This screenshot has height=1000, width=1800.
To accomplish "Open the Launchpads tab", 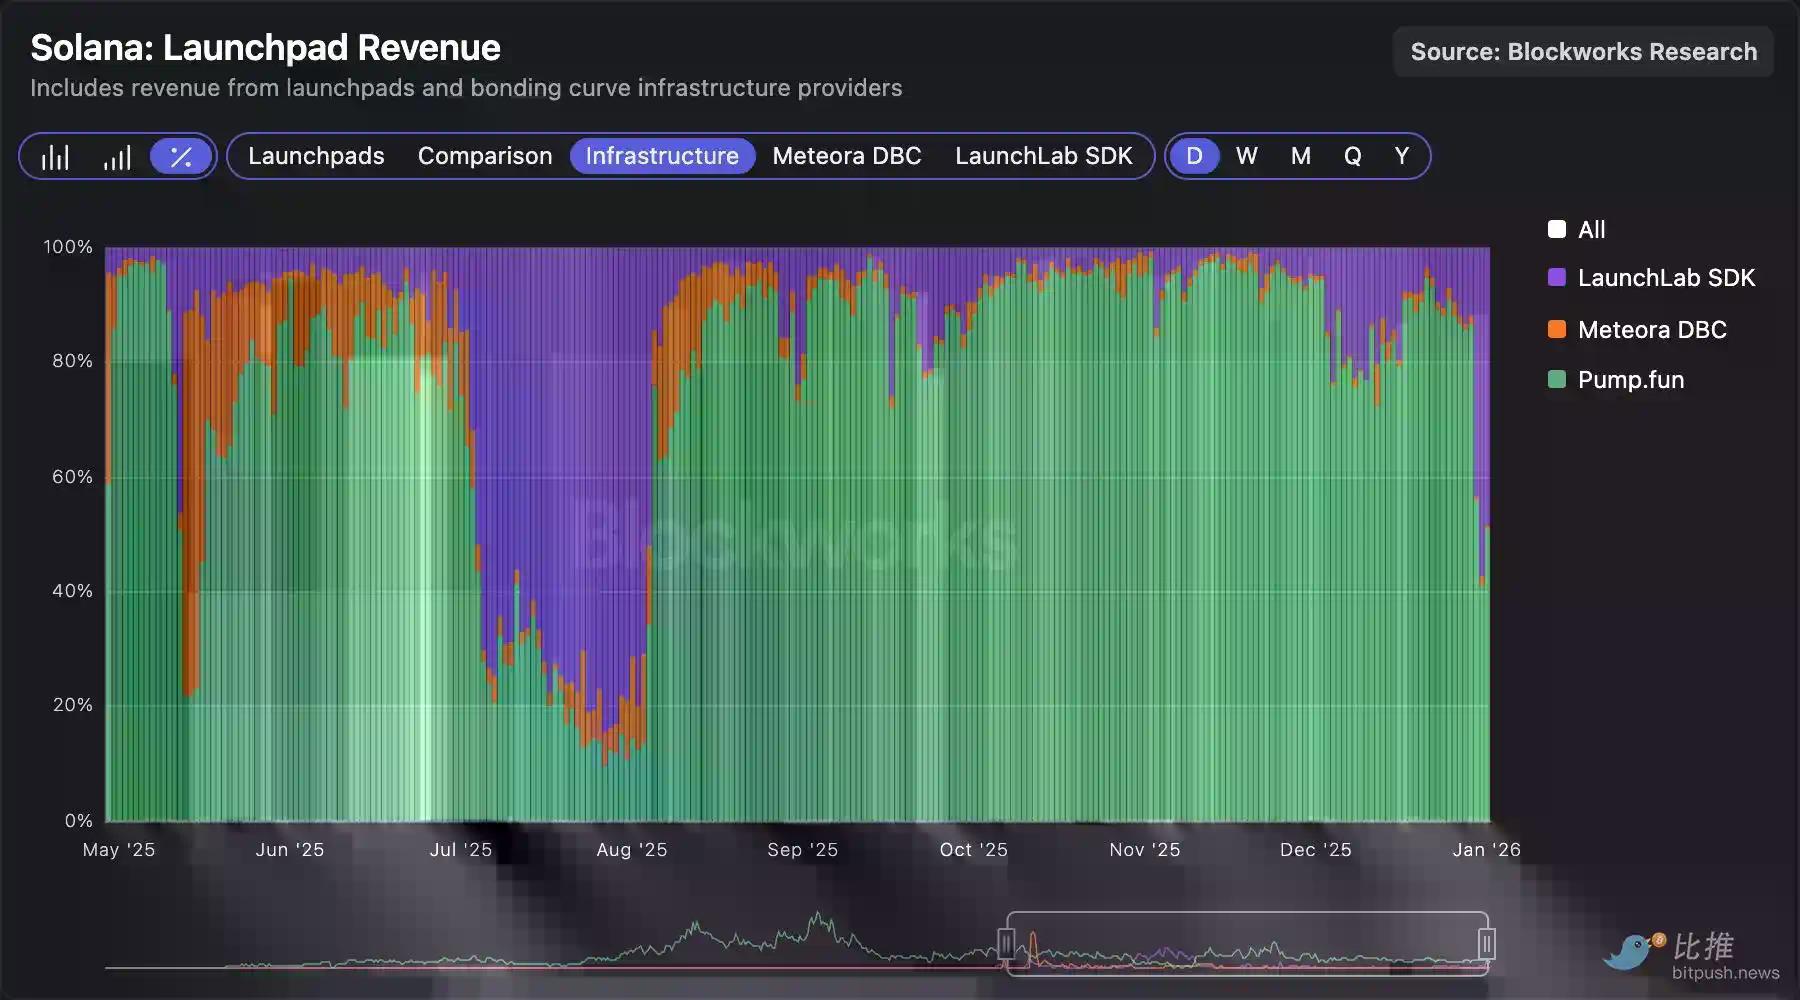I will (x=316, y=156).
